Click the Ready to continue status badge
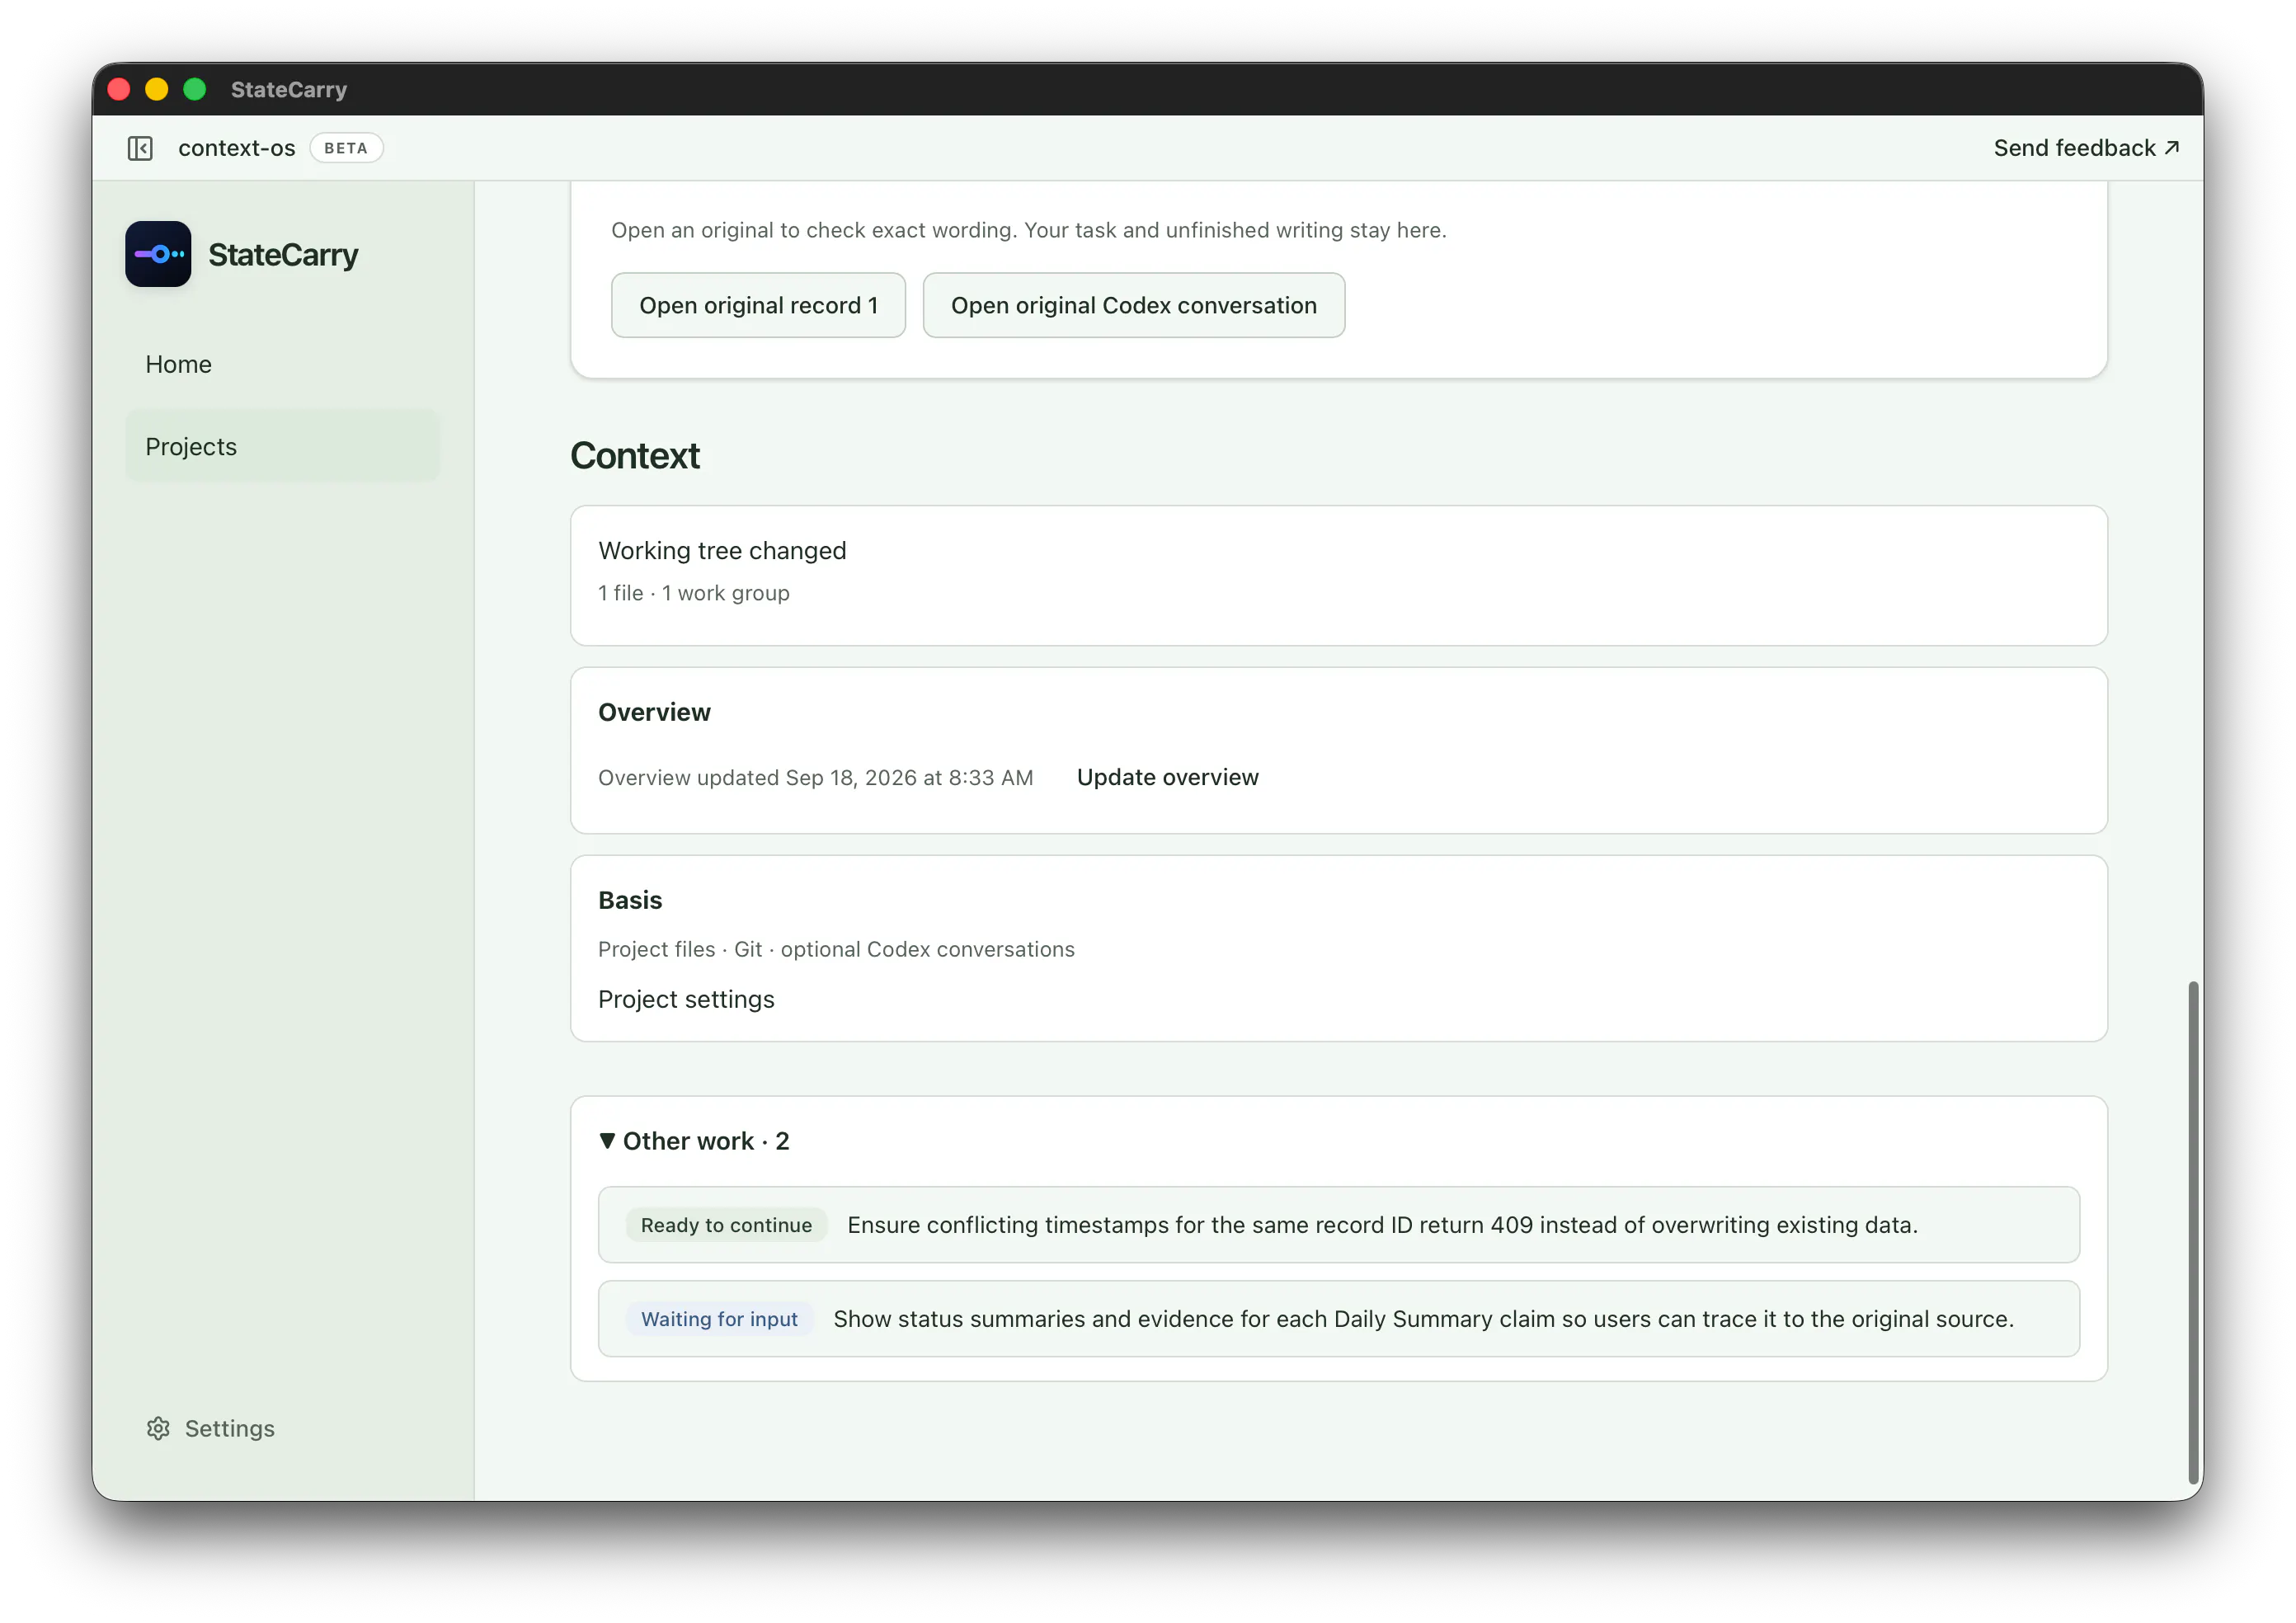 click(x=726, y=1225)
